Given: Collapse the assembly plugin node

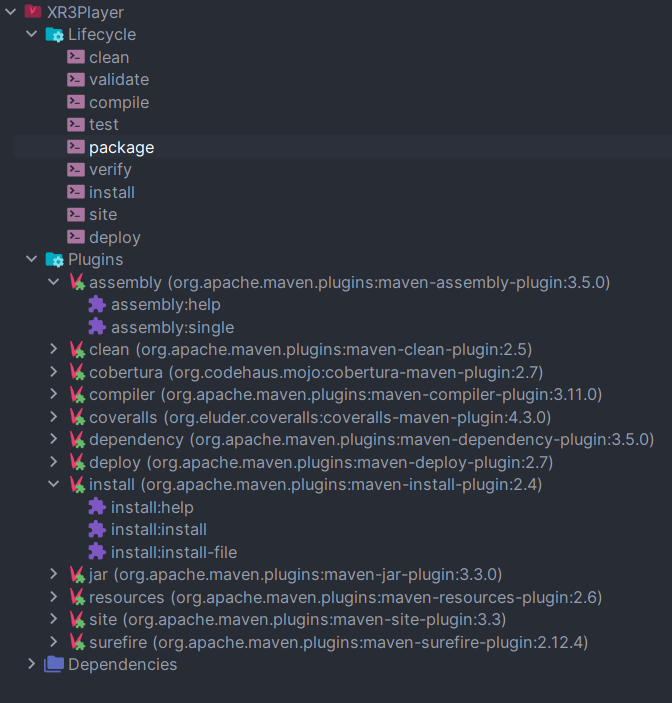Looking at the screenshot, I should click(x=54, y=282).
